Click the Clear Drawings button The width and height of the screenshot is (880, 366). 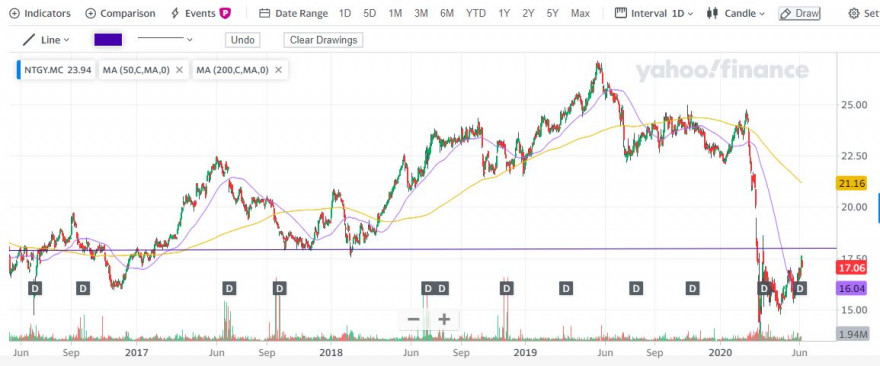pos(323,40)
